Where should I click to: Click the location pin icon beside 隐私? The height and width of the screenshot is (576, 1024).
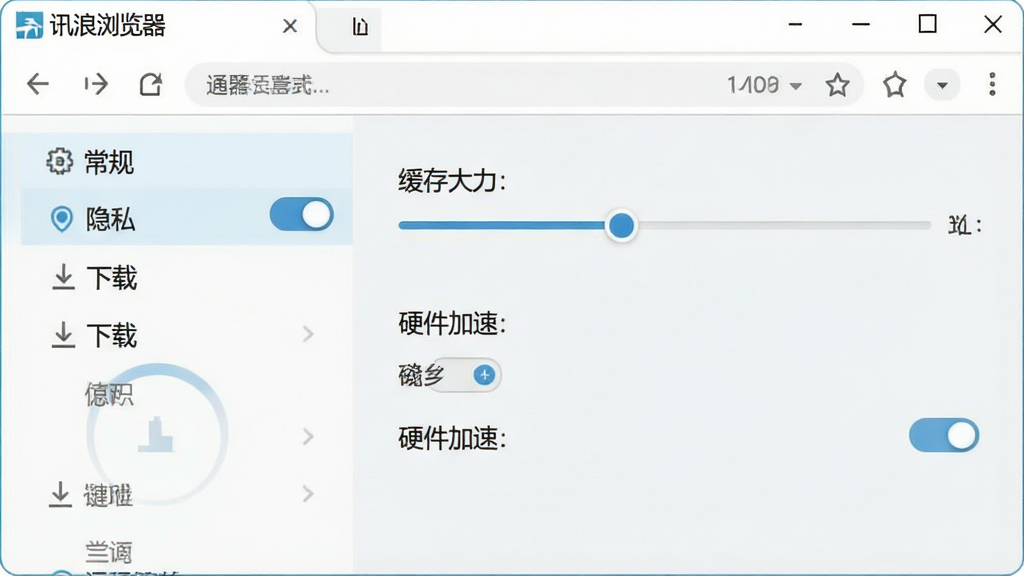(x=62, y=219)
